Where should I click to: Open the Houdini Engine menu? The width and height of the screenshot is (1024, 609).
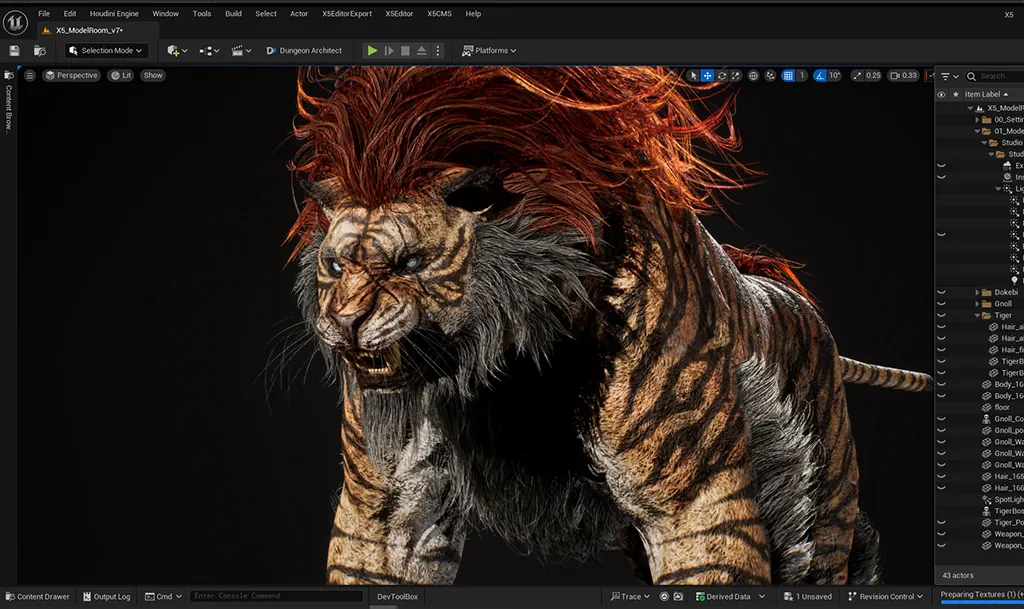[114, 14]
